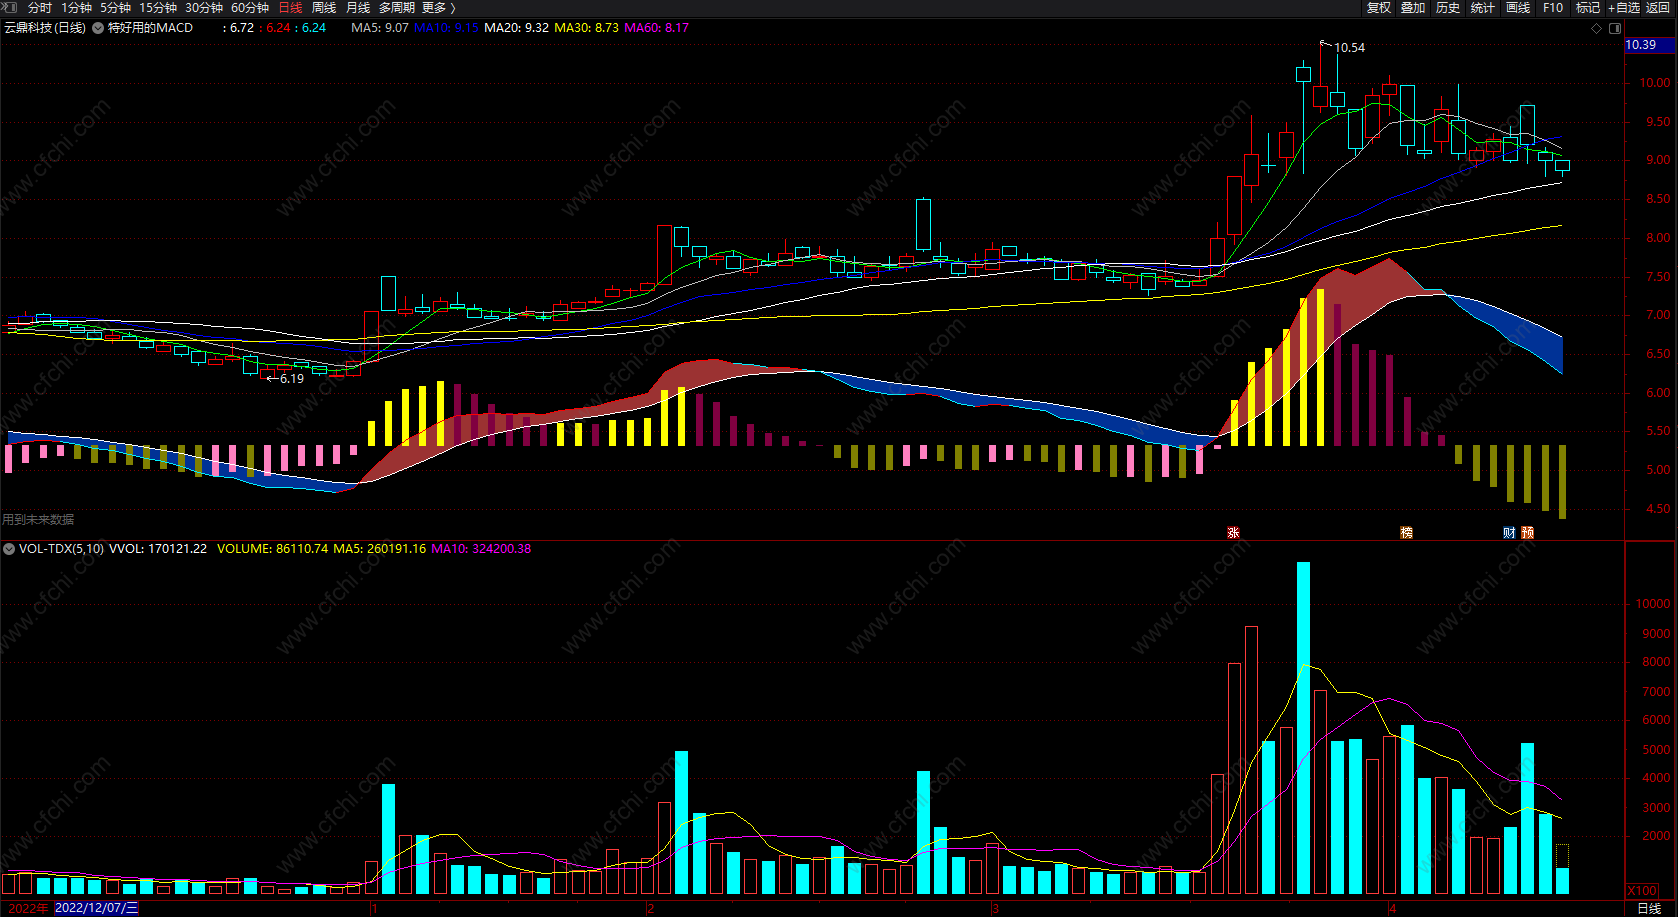Click the 10.39 price axis label

click(1641, 45)
